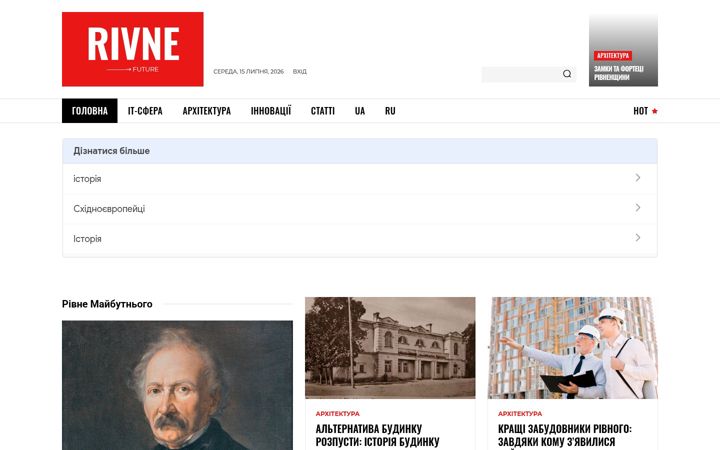Image resolution: width=720 pixels, height=450 pixels.
Task: Expand the chevron for lowercase історія row
Action: (x=638, y=178)
